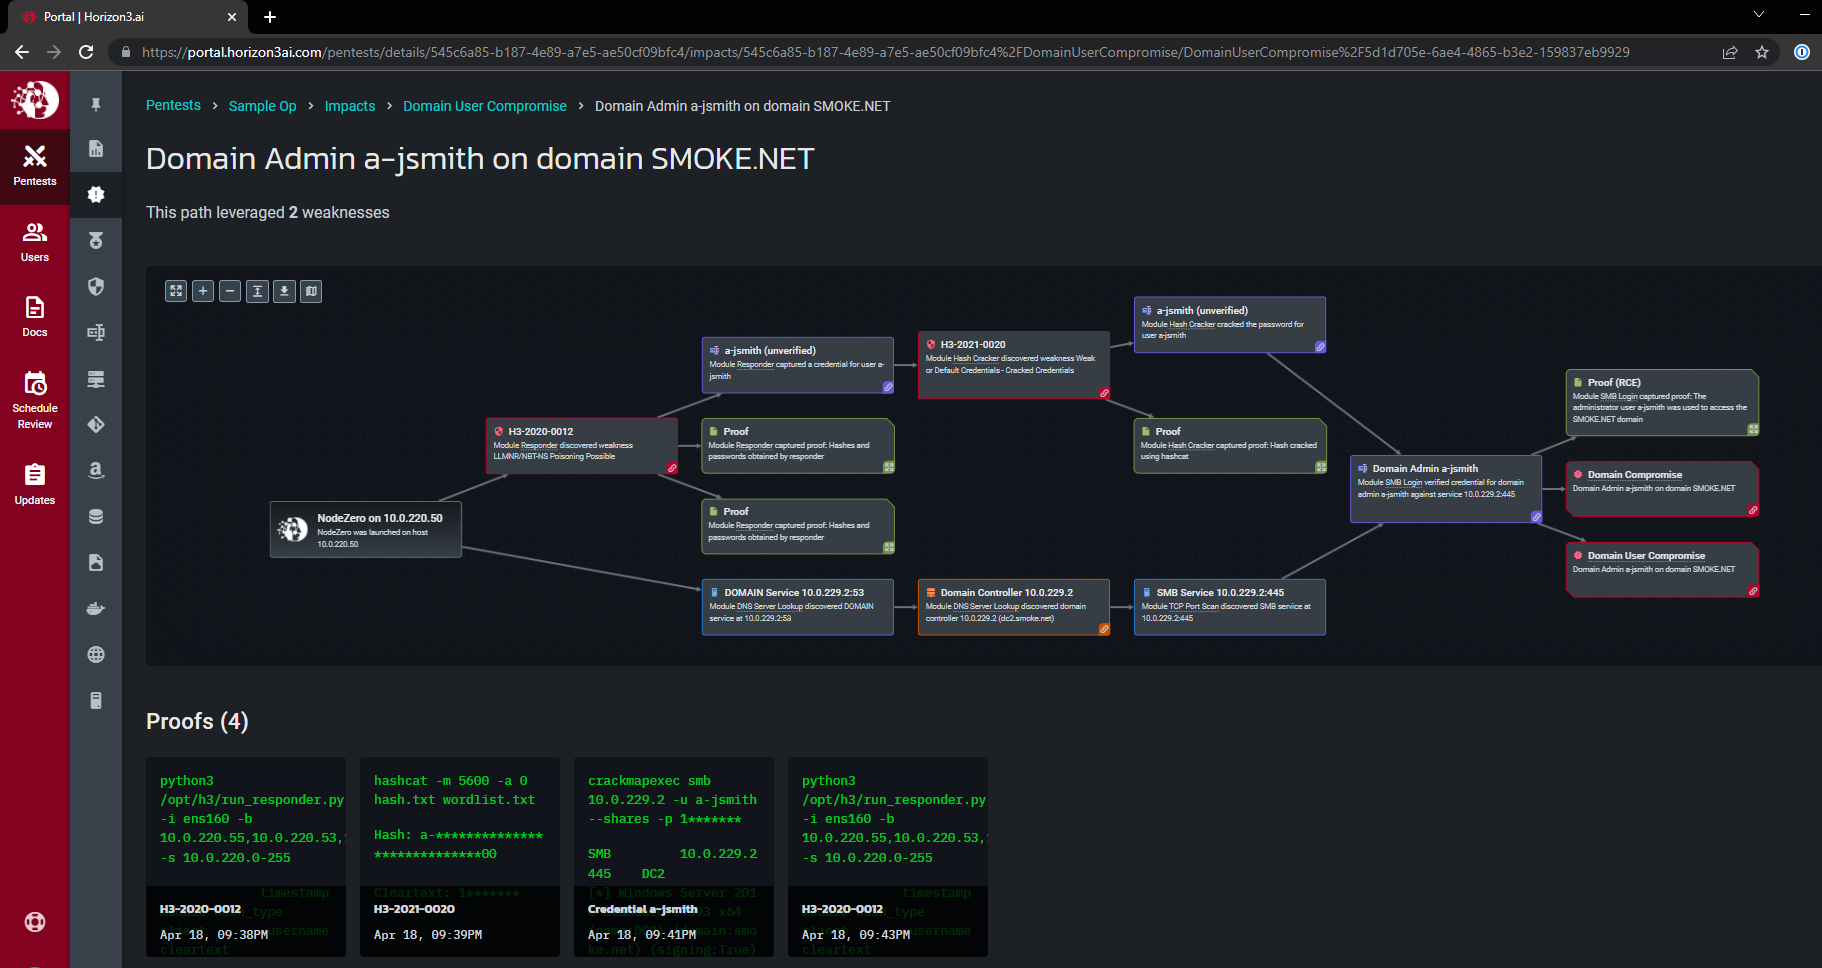Pin the secondary sidebar

point(96,104)
